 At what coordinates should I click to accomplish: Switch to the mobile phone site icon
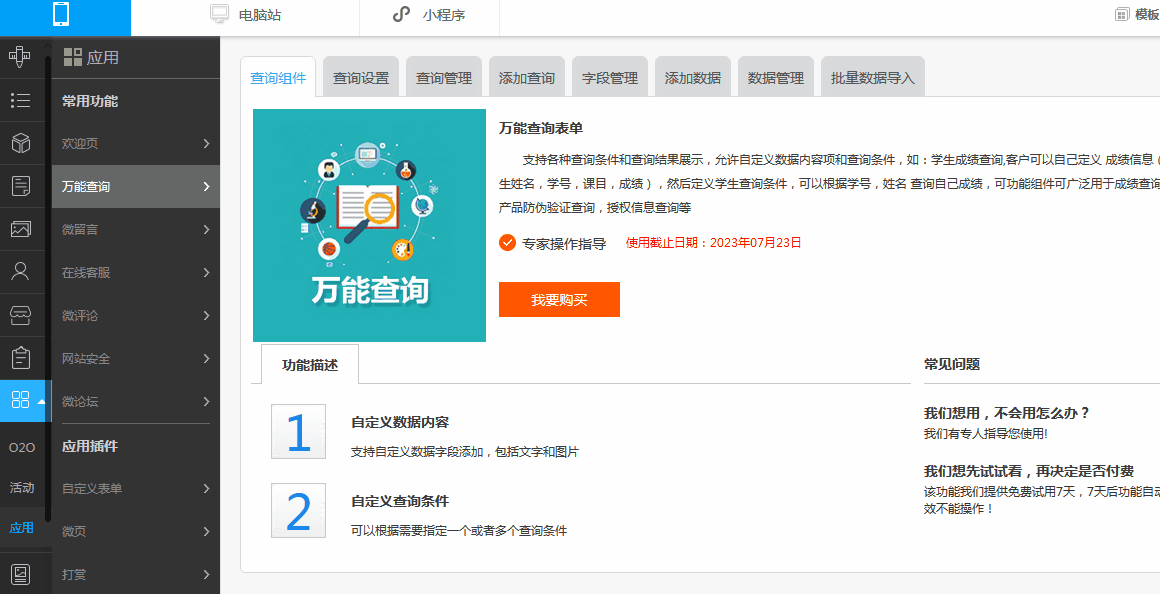click(63, 15)
